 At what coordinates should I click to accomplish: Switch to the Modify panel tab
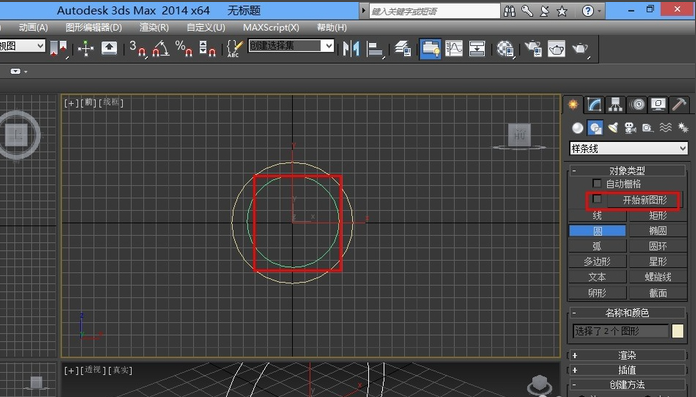594,104
